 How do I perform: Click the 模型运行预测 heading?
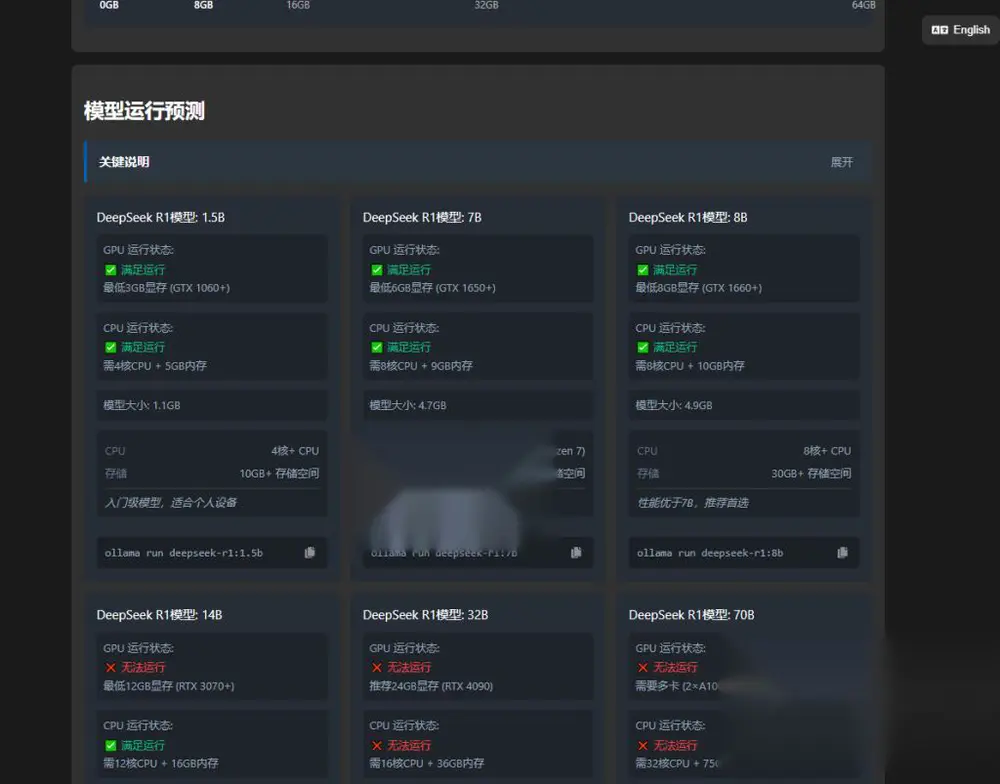click(144, 111)
